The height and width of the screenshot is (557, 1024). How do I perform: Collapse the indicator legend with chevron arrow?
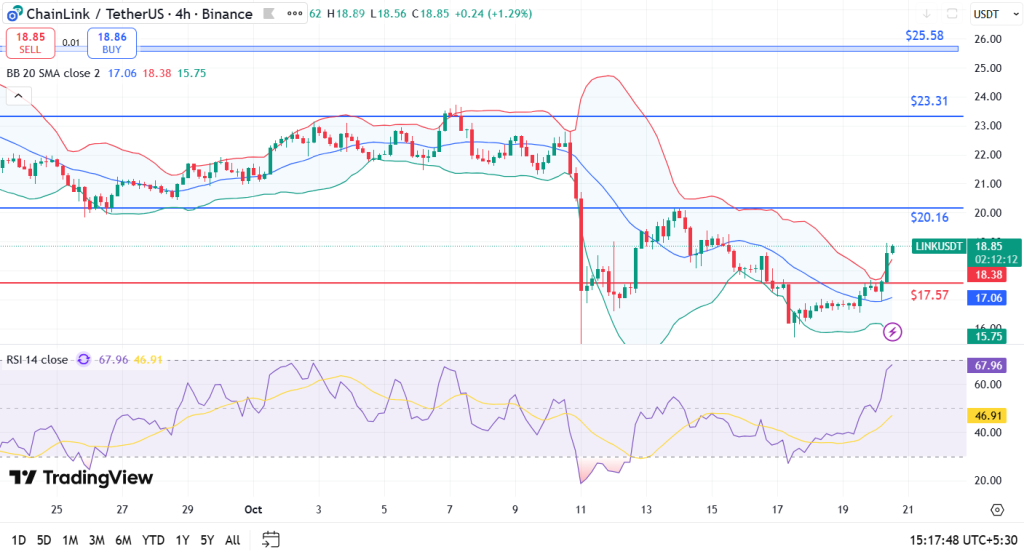18,95
